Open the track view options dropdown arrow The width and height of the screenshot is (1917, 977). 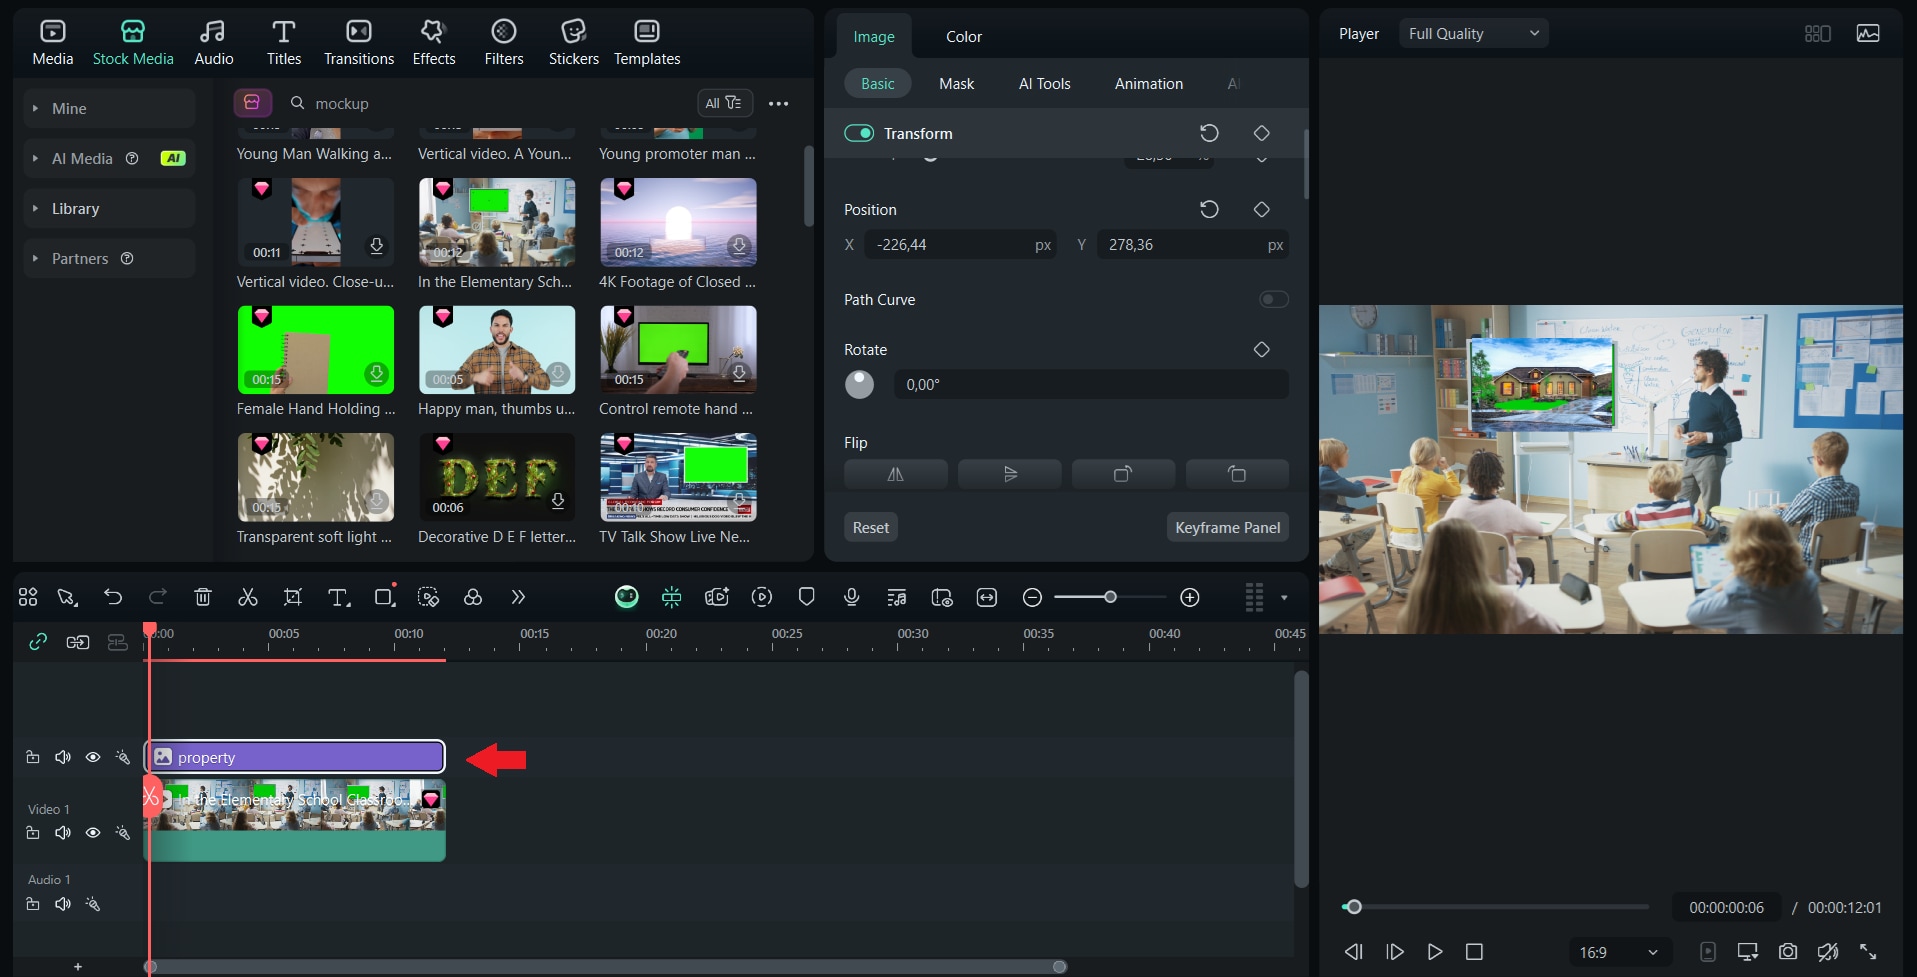(1284, 598)
